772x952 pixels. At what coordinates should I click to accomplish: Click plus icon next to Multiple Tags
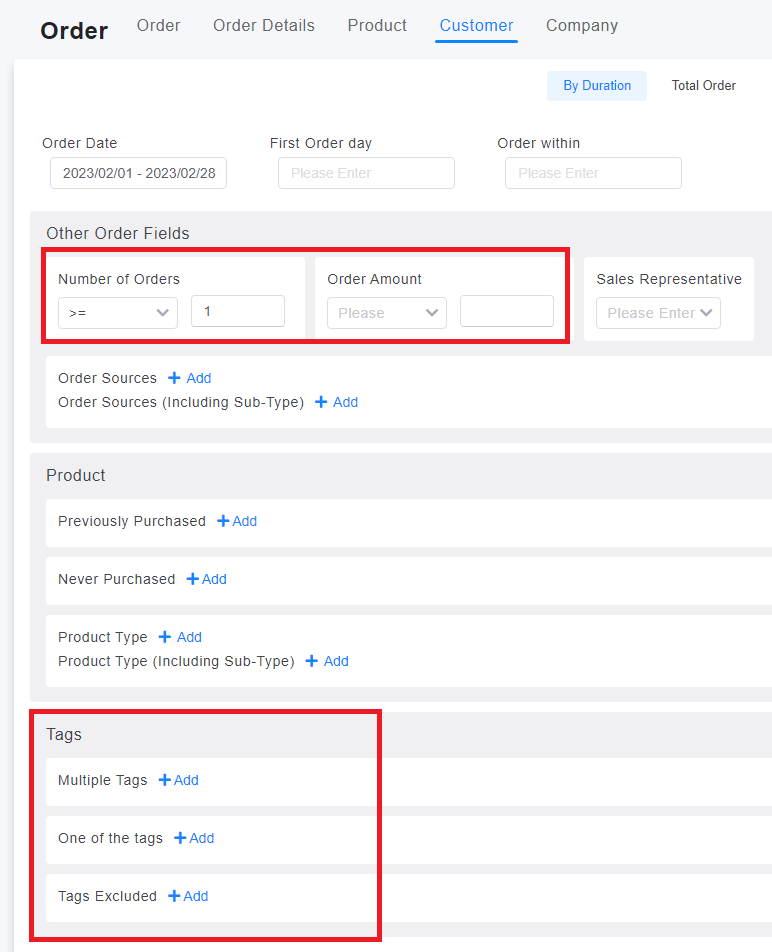[164, 780]
